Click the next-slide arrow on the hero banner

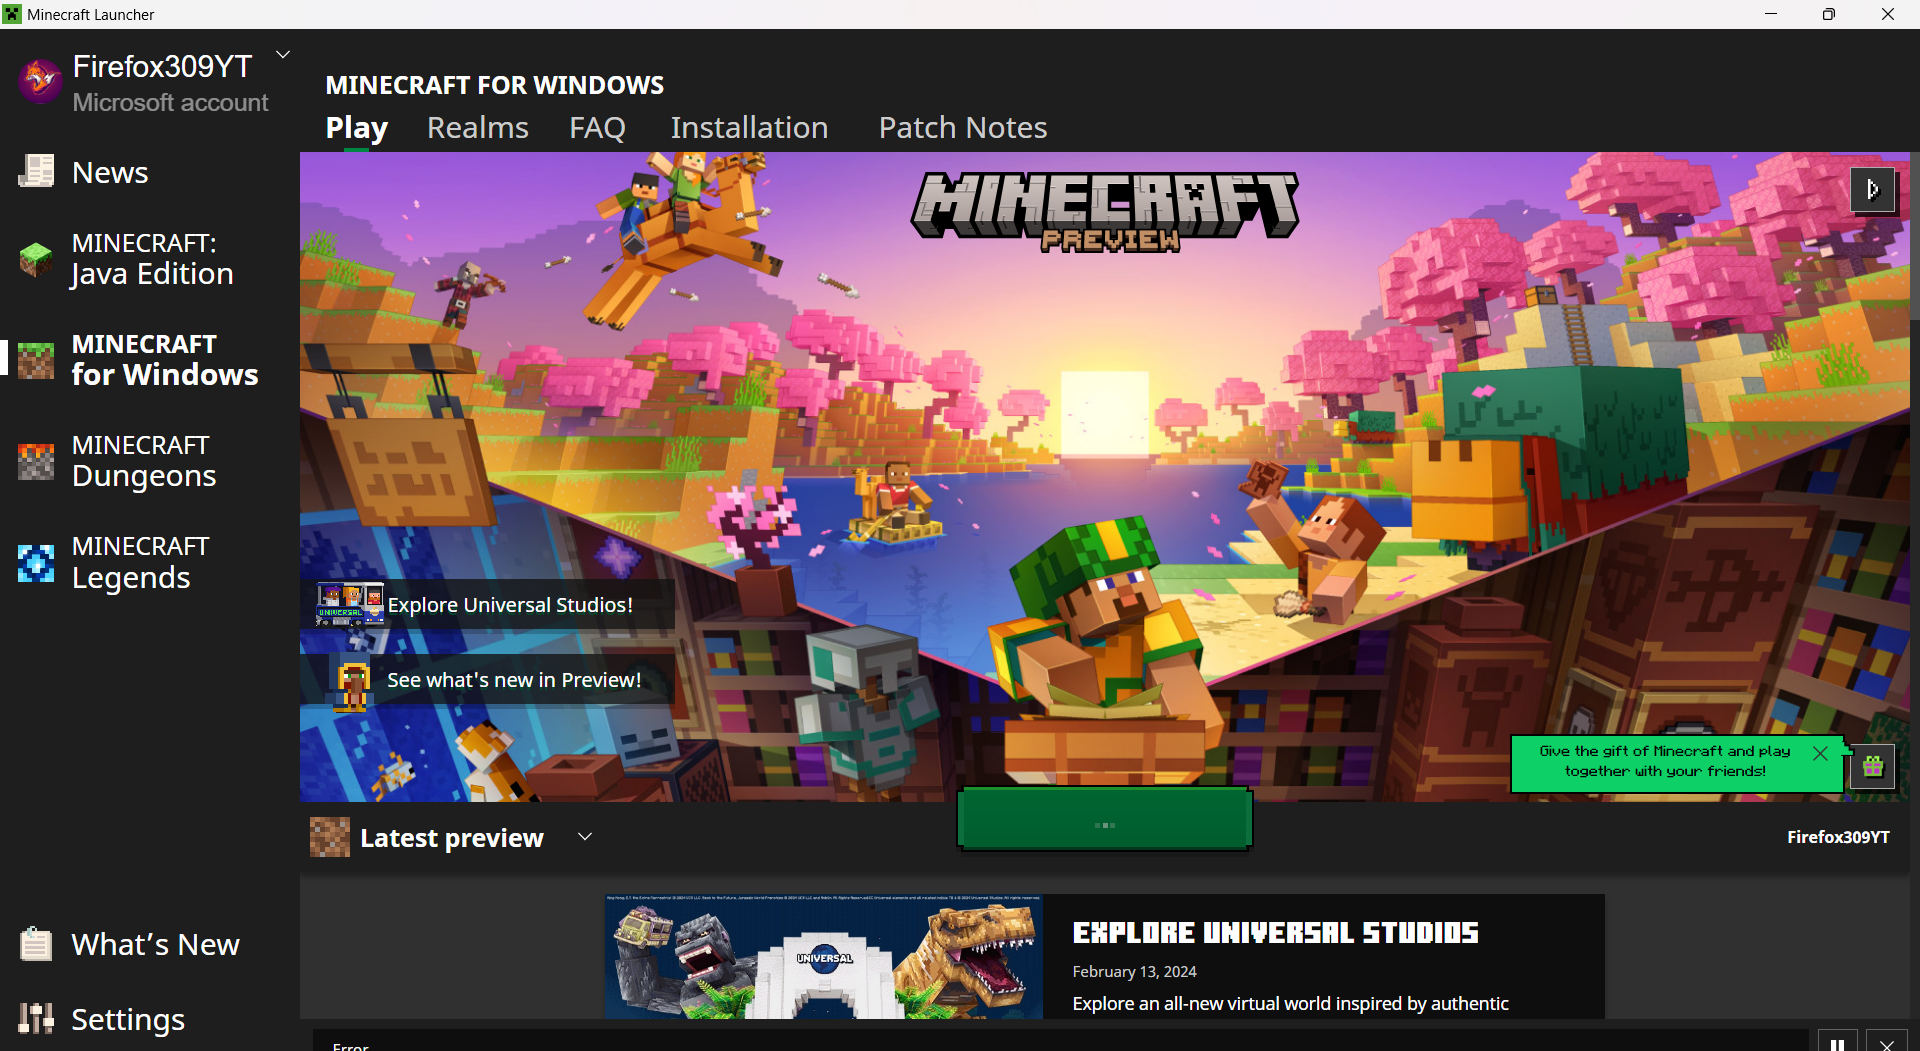(1873, 189)
